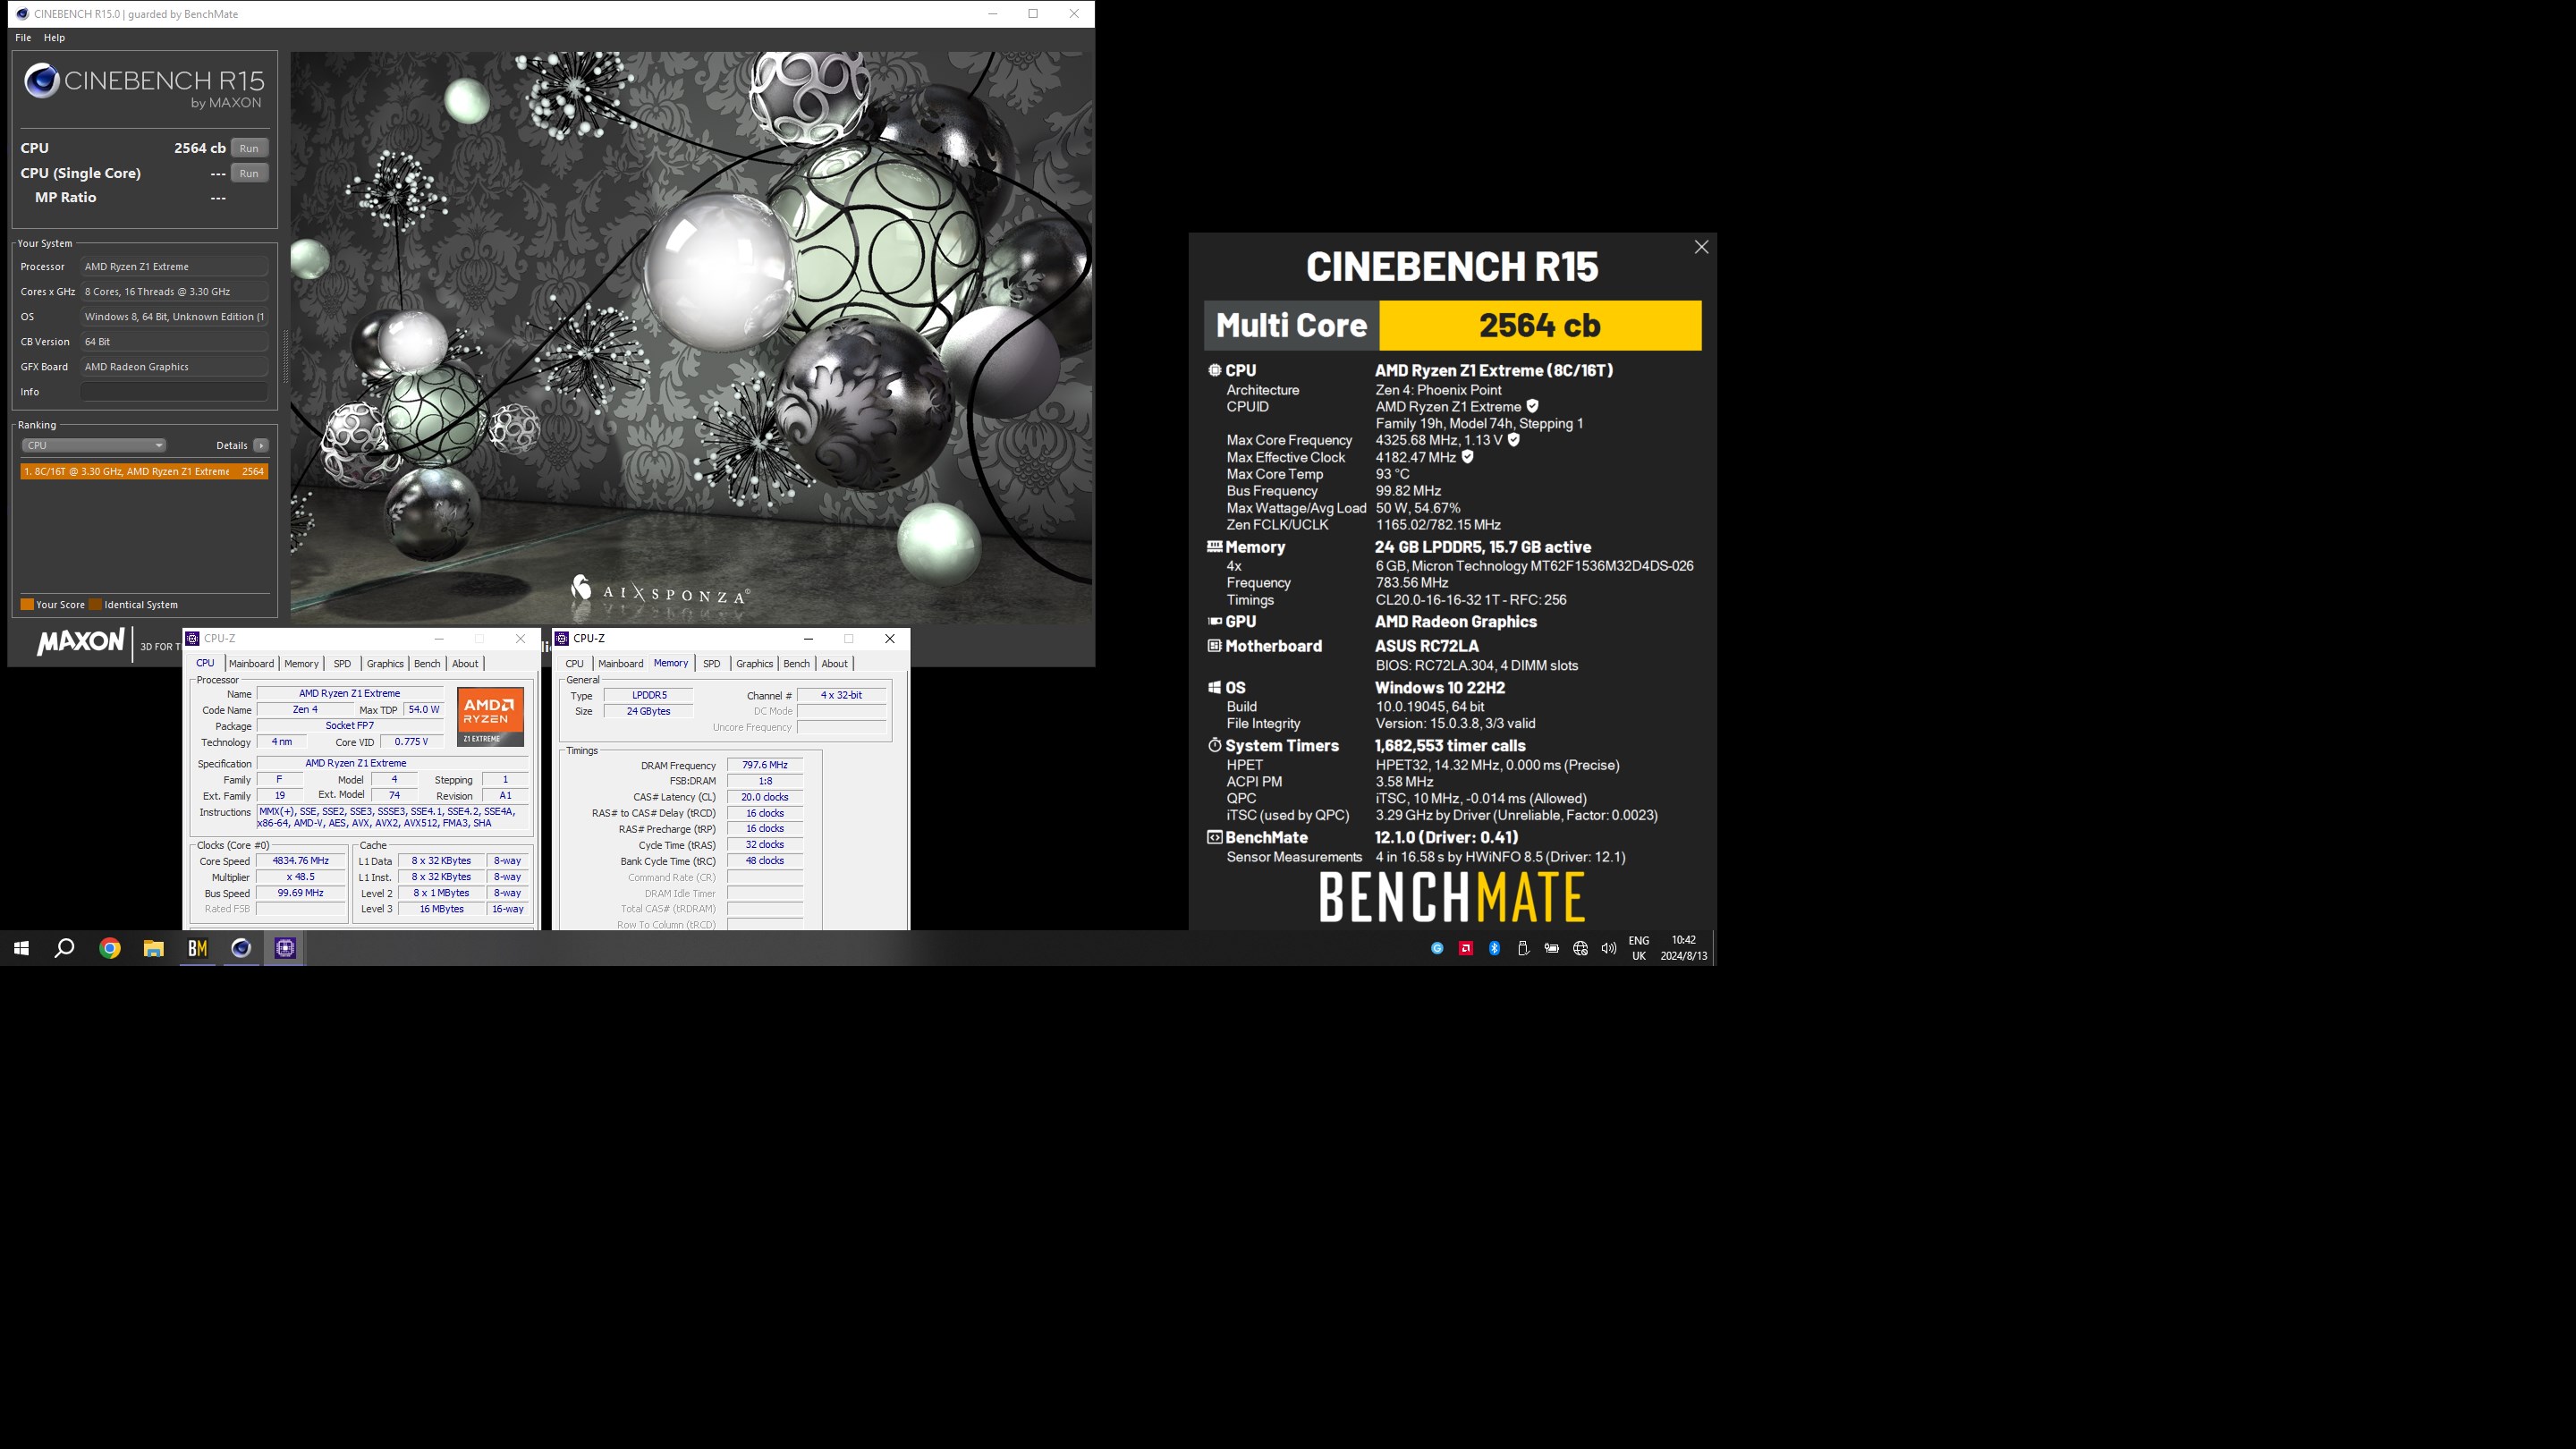
Task: Open the Cinebench Help menu
Action: (x=54, y=37)
